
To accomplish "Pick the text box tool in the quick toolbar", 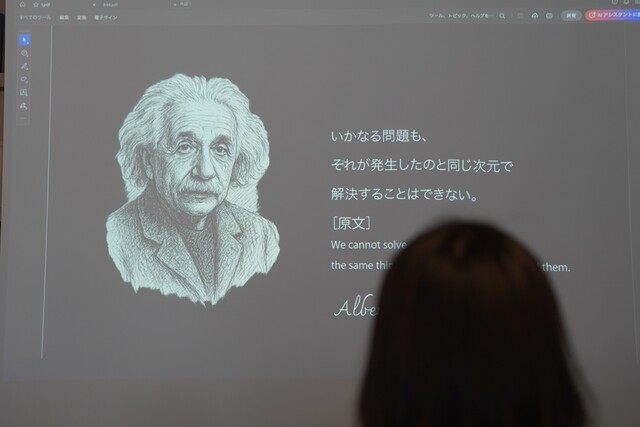I will click(24, 93).
